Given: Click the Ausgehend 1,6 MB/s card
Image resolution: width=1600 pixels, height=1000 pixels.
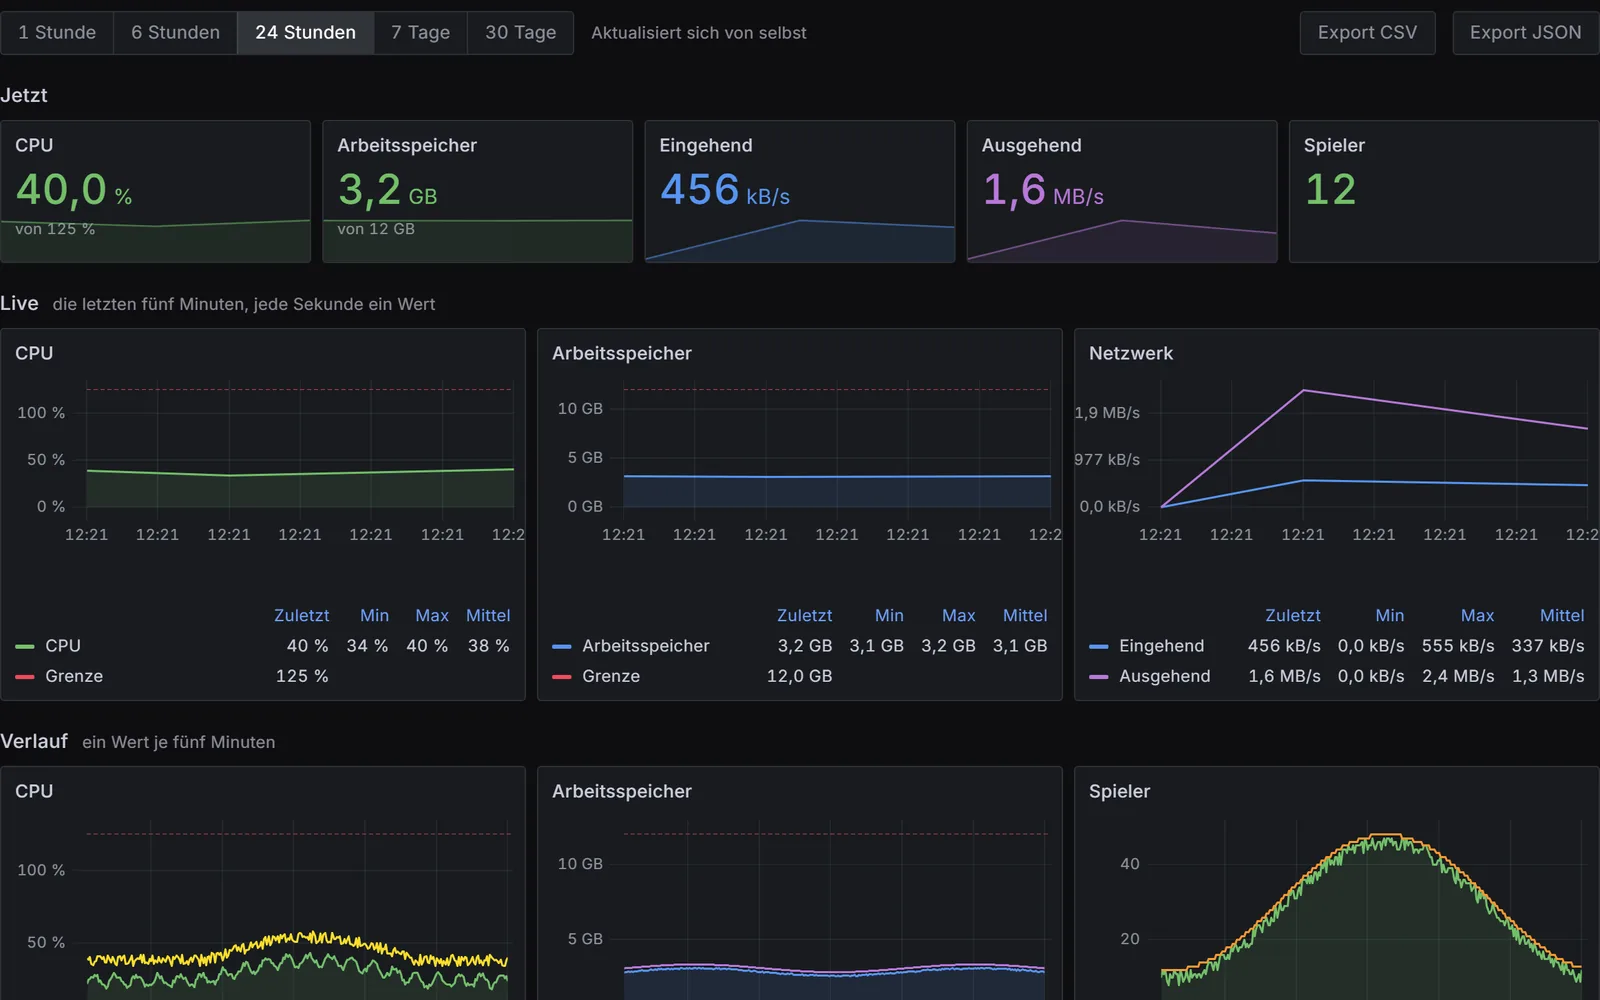Looking at the screenshot, I should click(x=1122, y=192).
